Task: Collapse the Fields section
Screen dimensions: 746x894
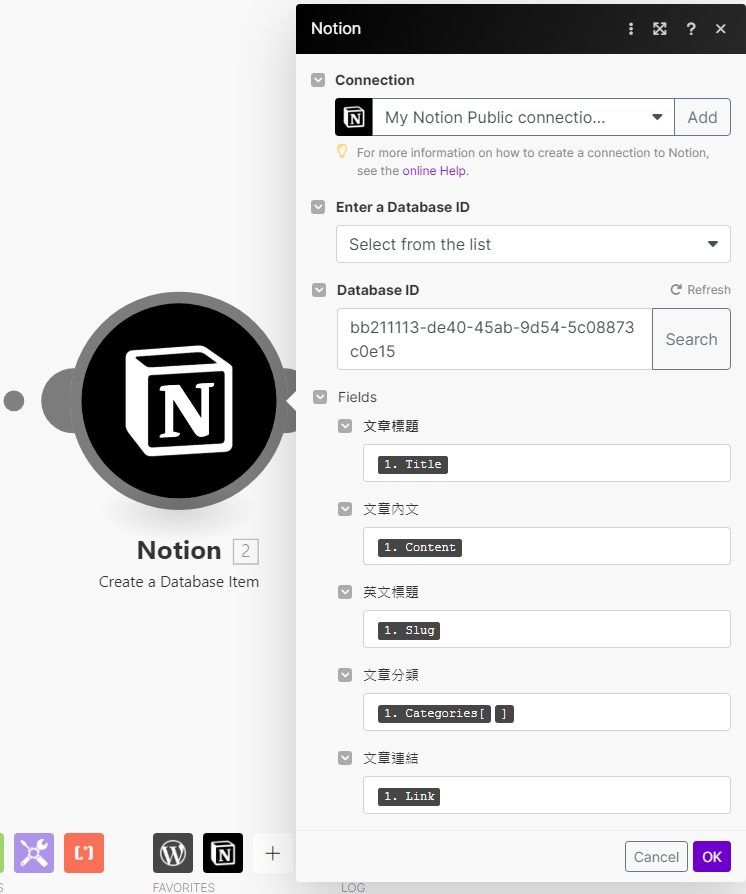Action: (318, 396)
